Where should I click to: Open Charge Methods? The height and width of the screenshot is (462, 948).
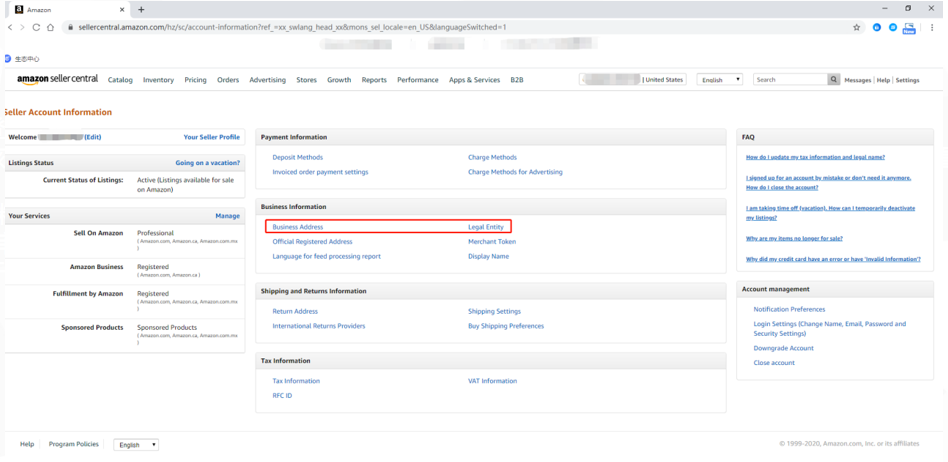(x=492, y=157)
